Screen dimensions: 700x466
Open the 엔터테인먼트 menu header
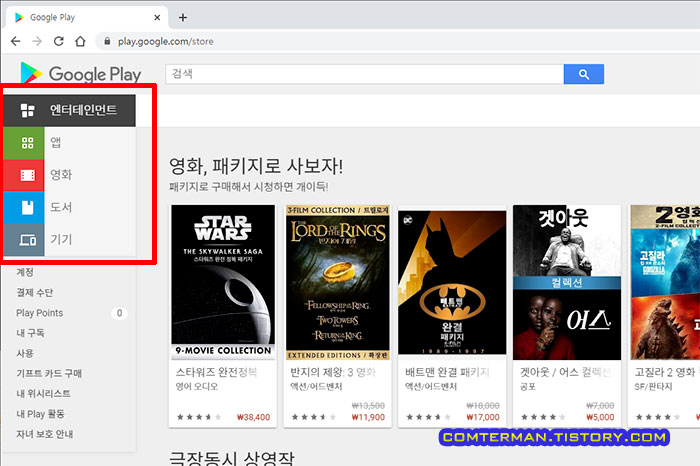coord(70,110)
